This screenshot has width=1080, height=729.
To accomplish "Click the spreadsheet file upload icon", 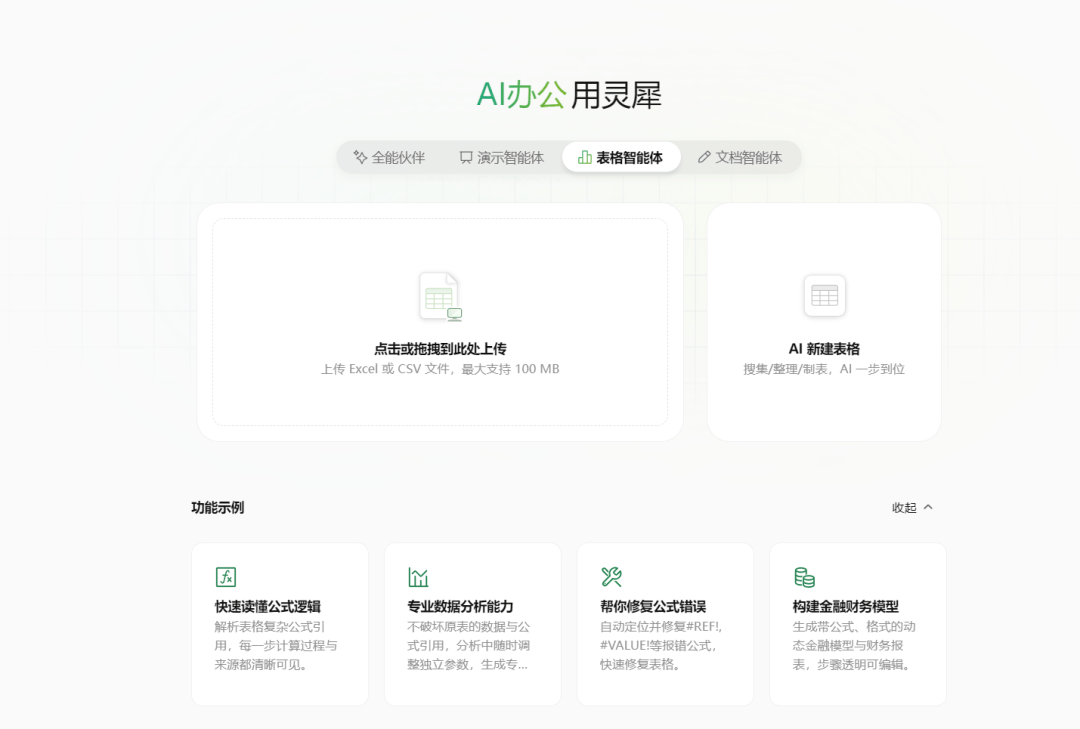I will [x=440, y=296].
